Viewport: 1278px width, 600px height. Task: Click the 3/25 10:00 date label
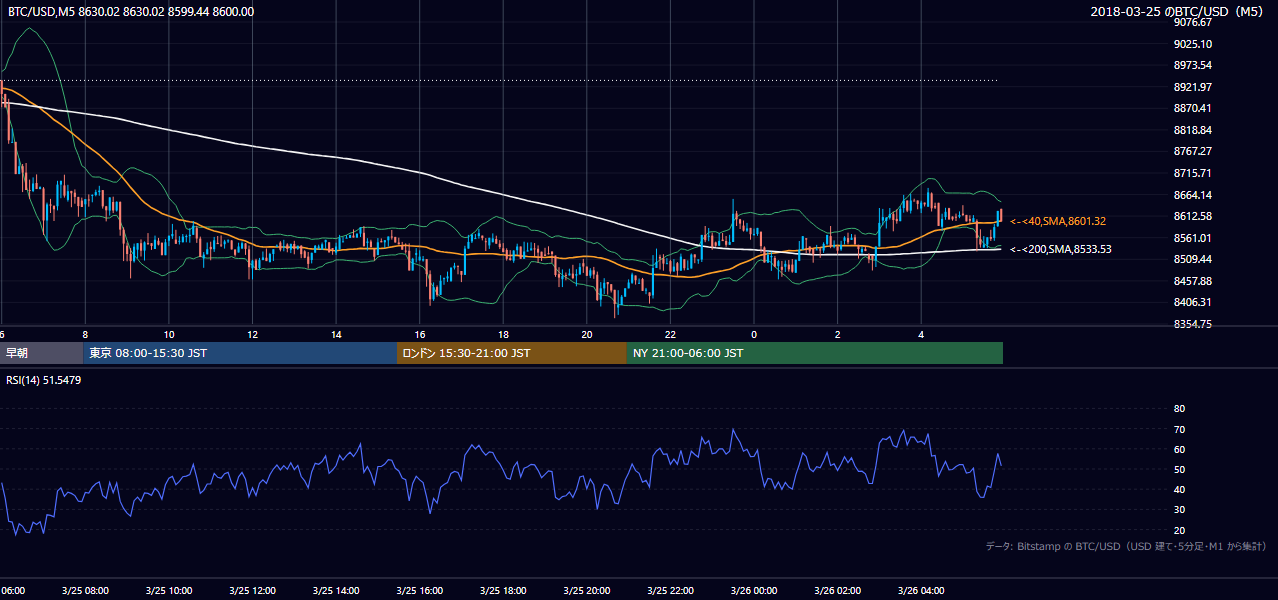click(x=169, y=591)
